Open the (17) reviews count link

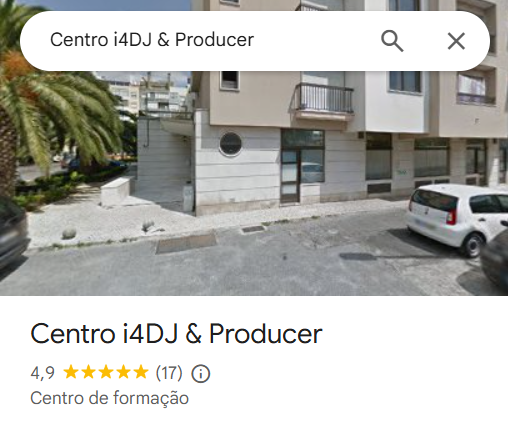point(169,373)
